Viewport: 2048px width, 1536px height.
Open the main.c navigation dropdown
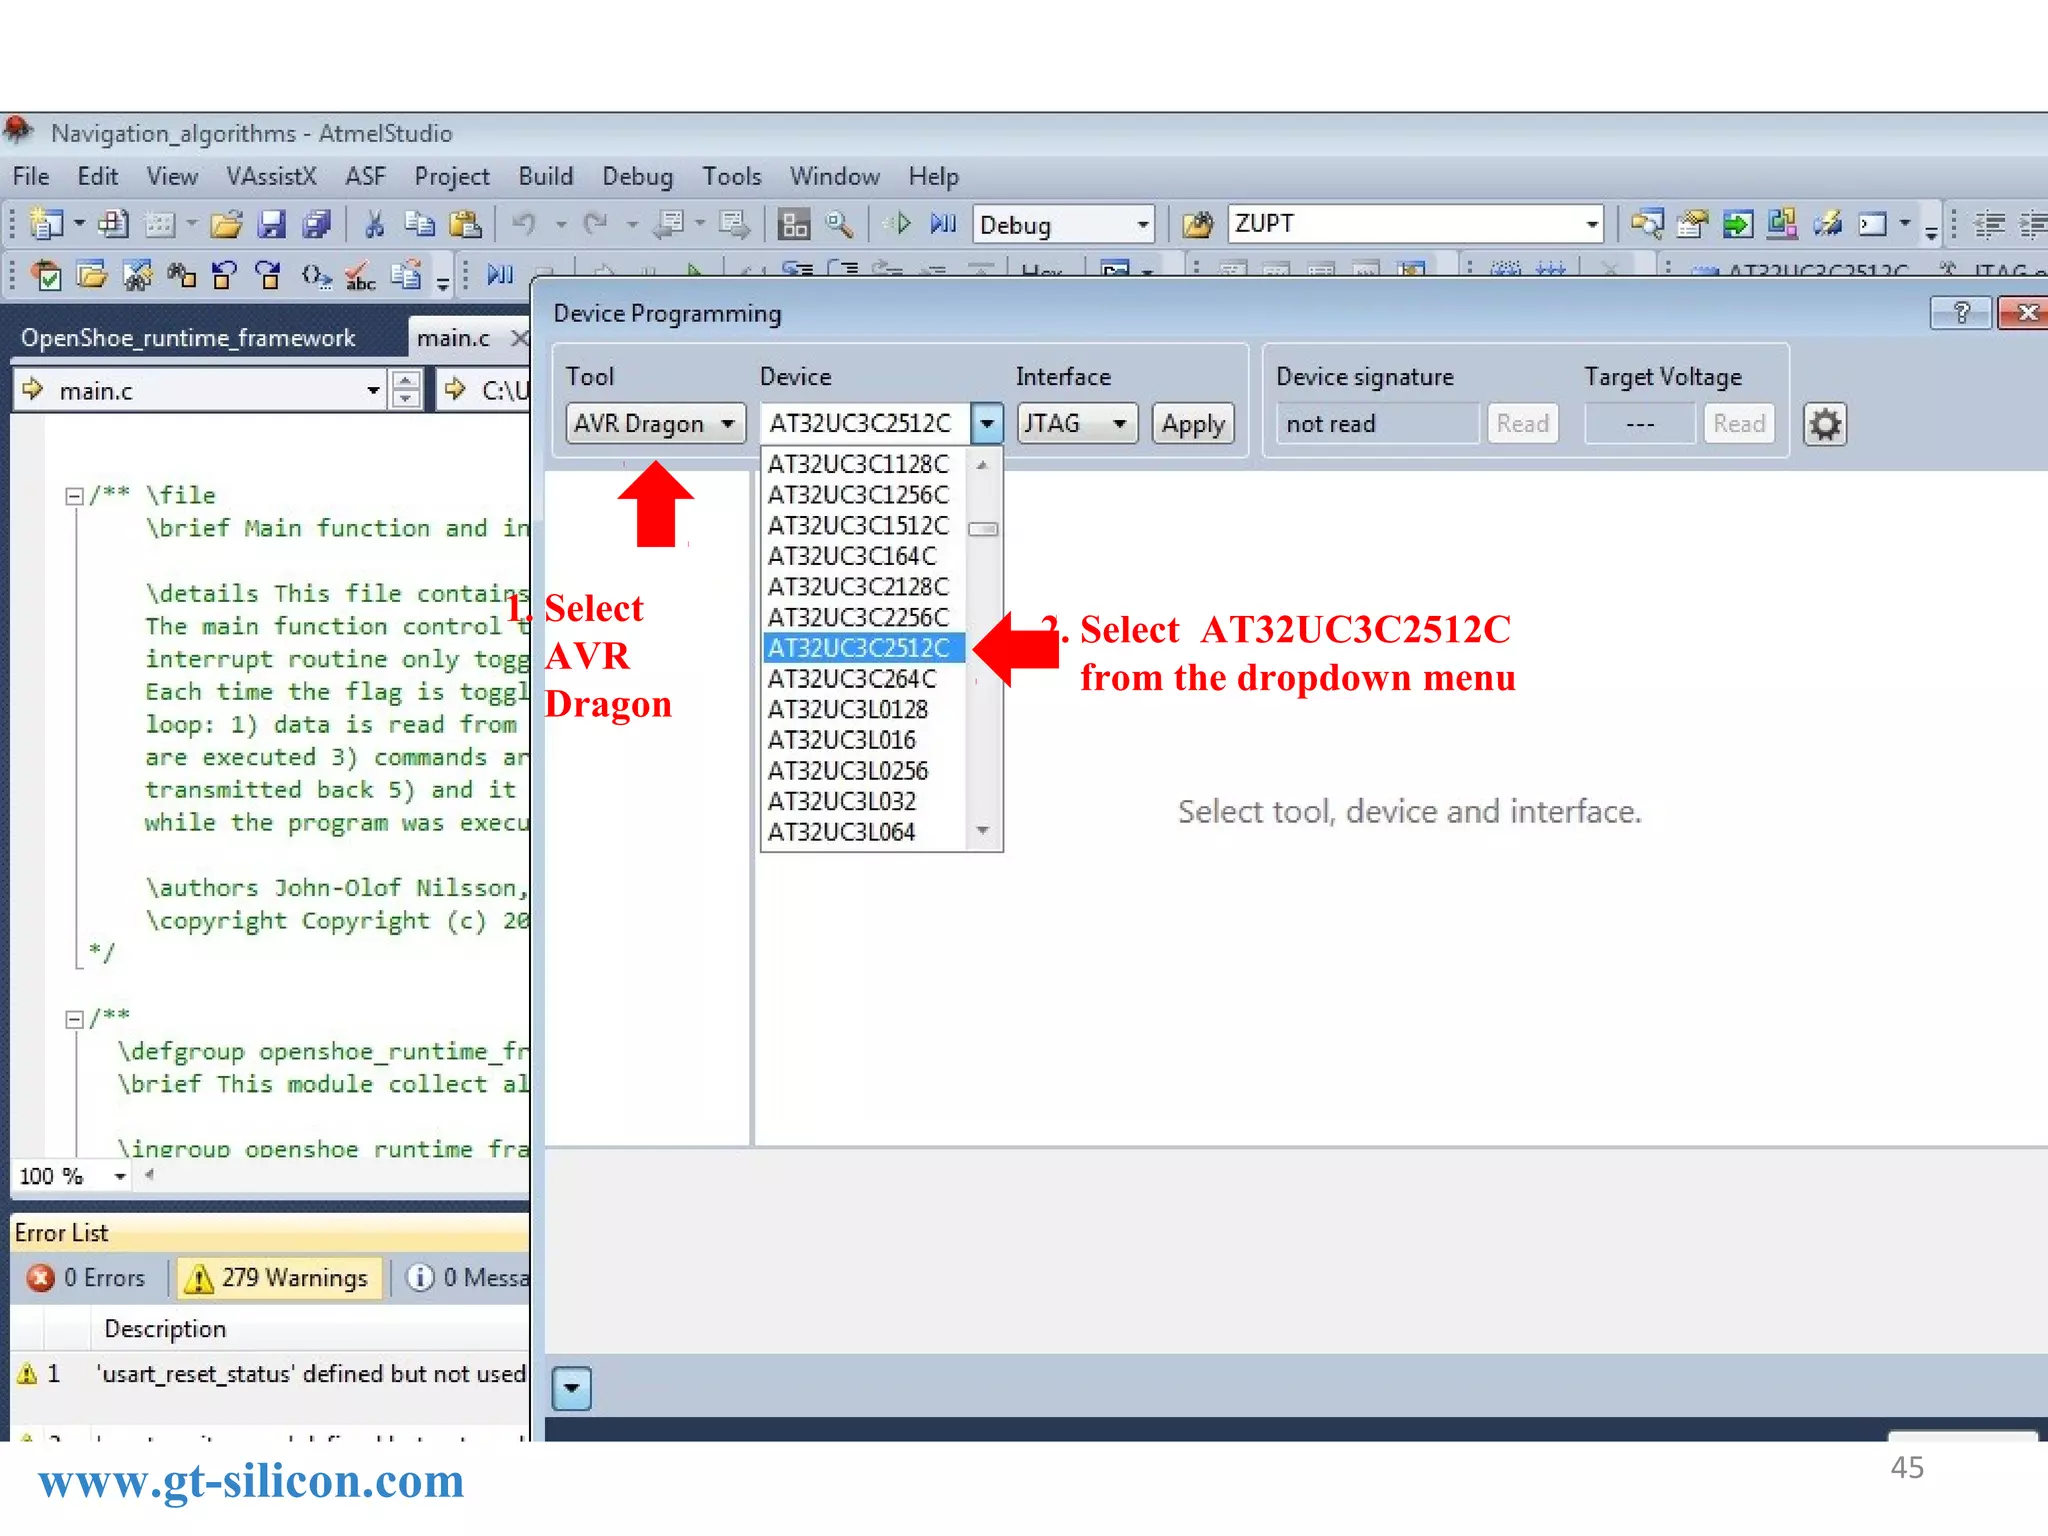tap(373, 390)
